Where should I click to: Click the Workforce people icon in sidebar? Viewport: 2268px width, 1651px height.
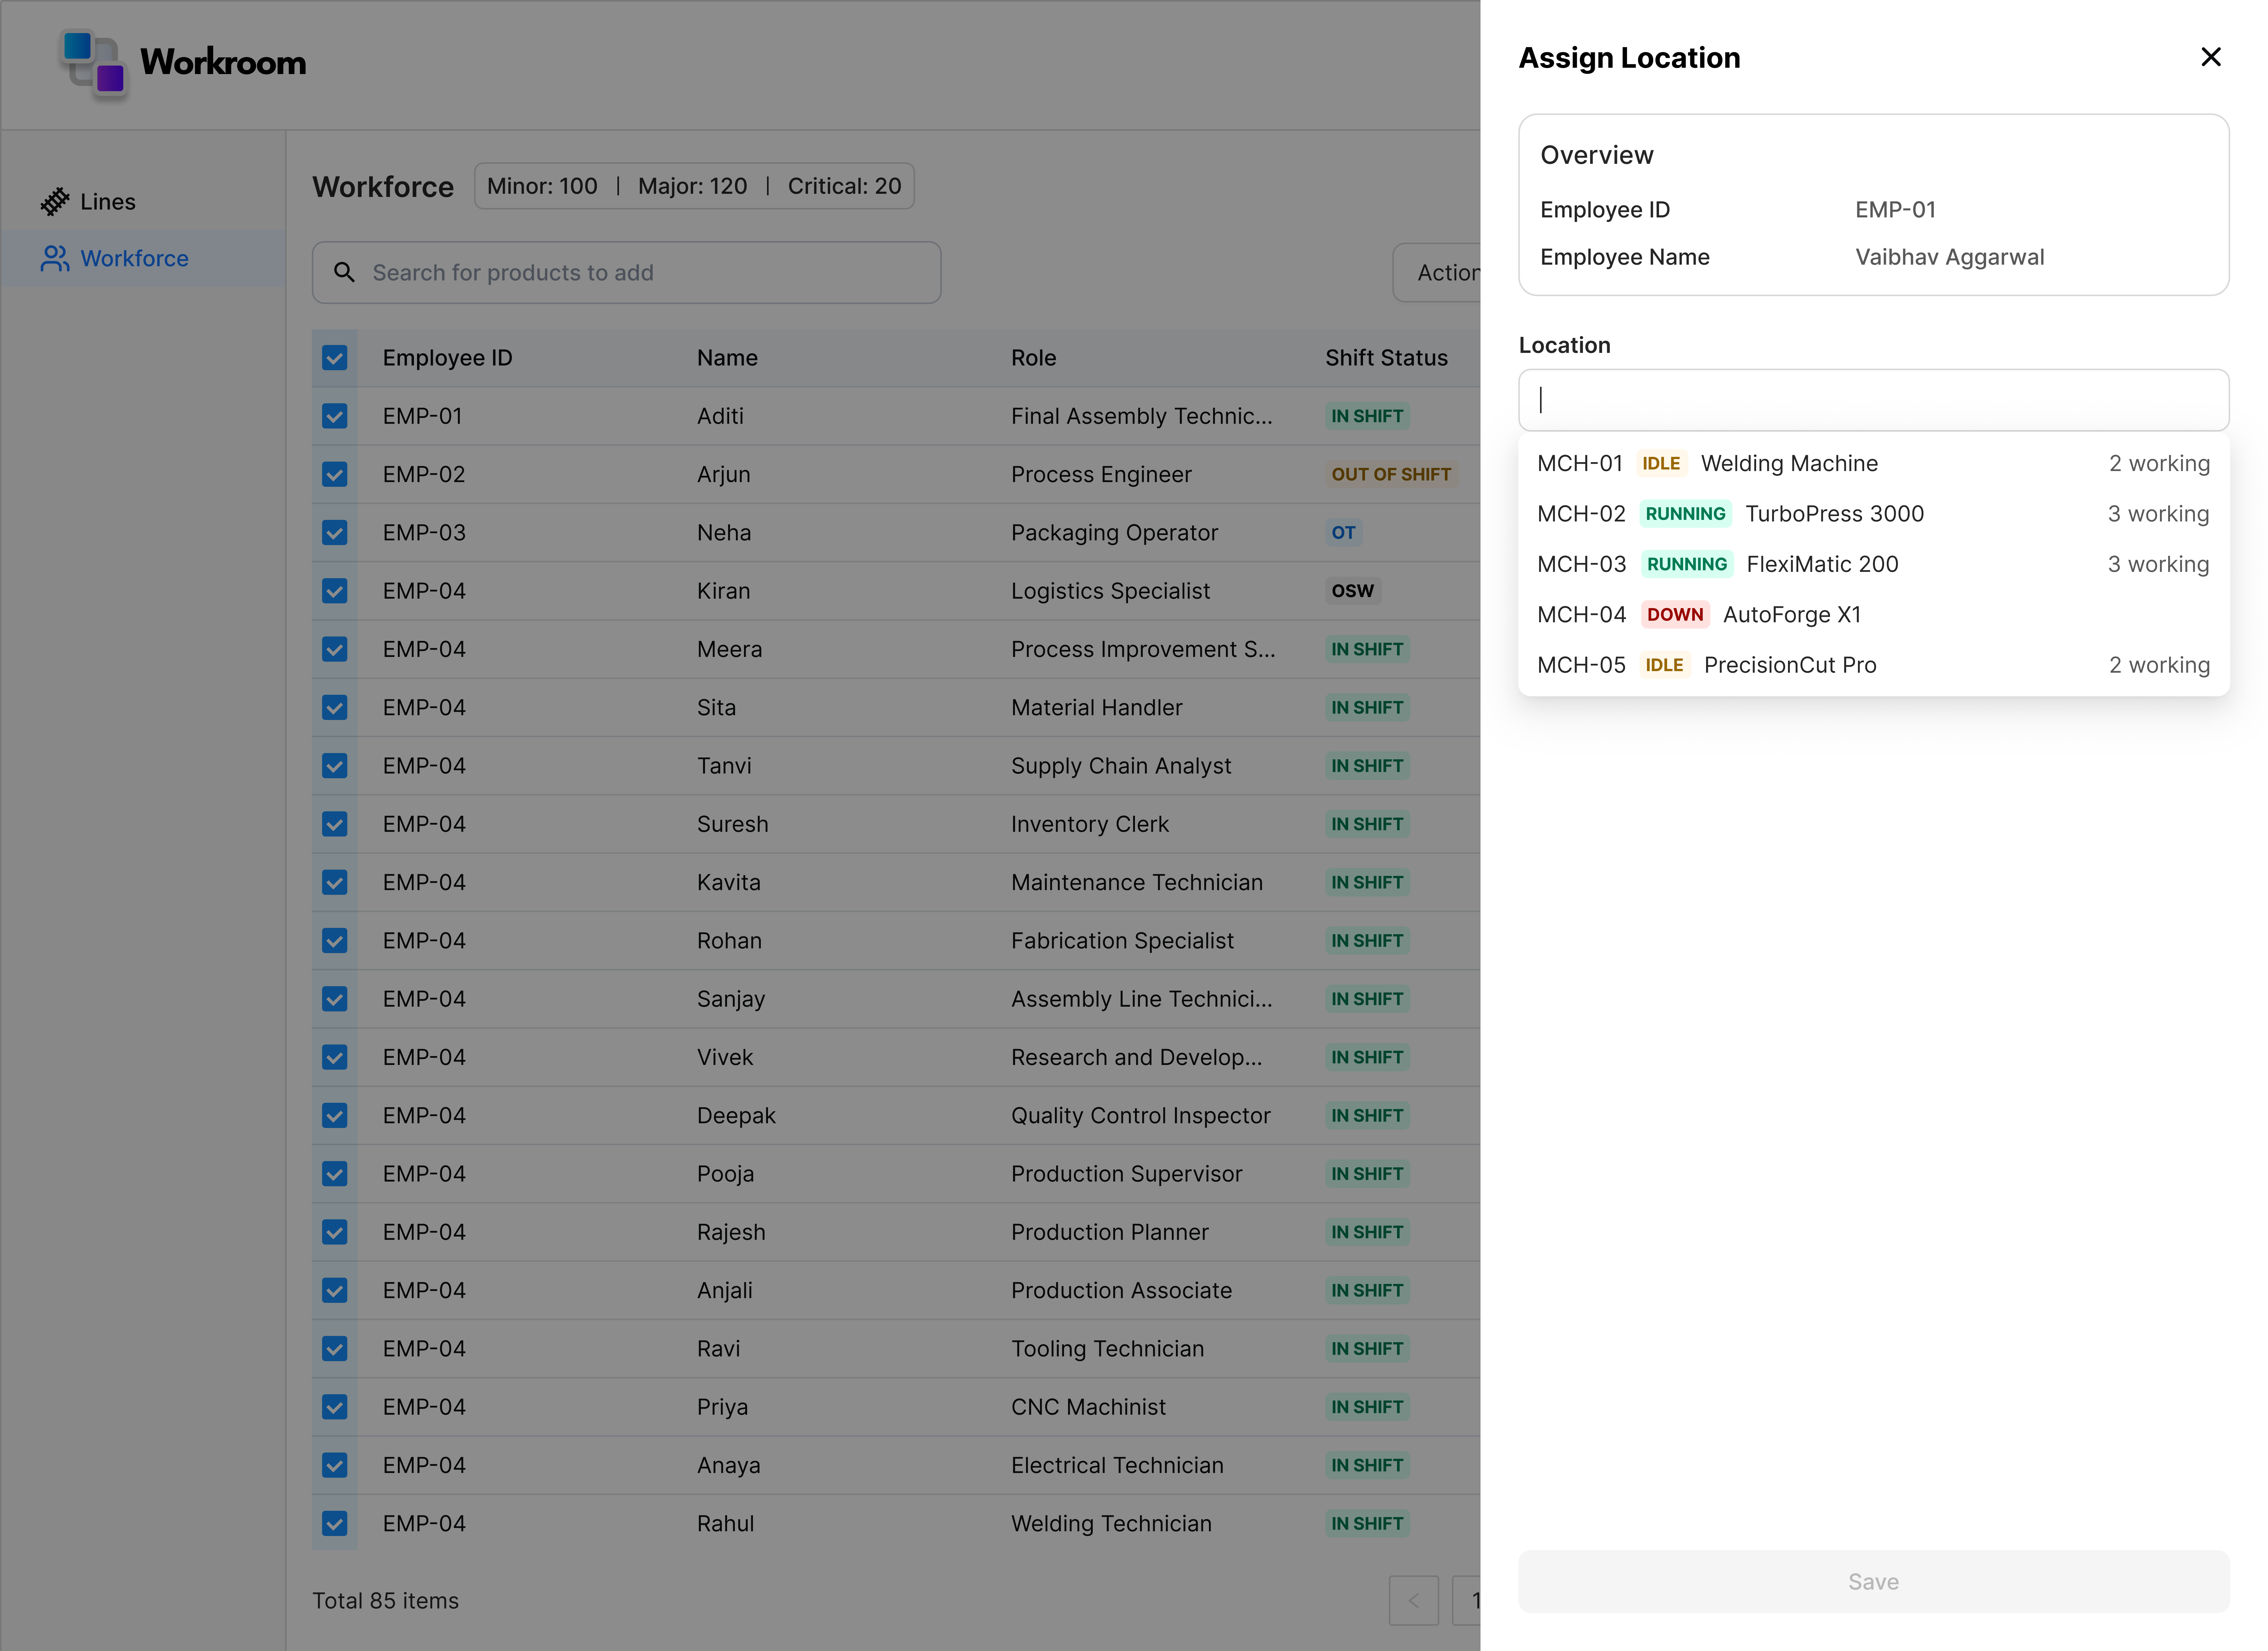57,258
